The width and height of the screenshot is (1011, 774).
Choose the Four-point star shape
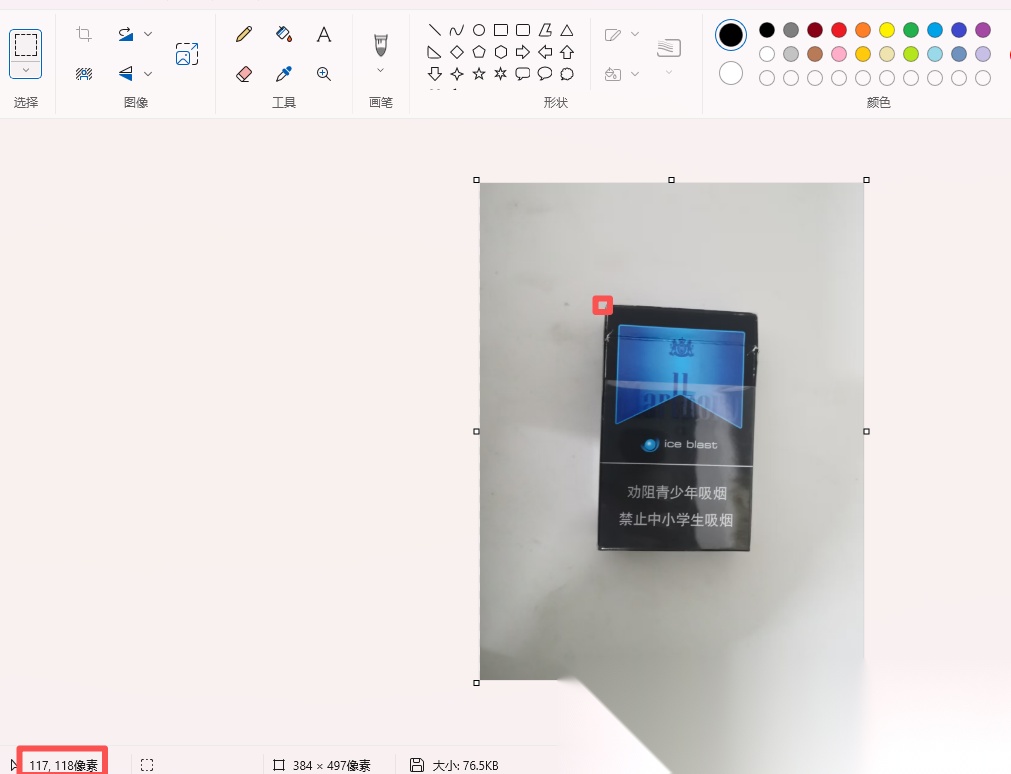[456, 74]
